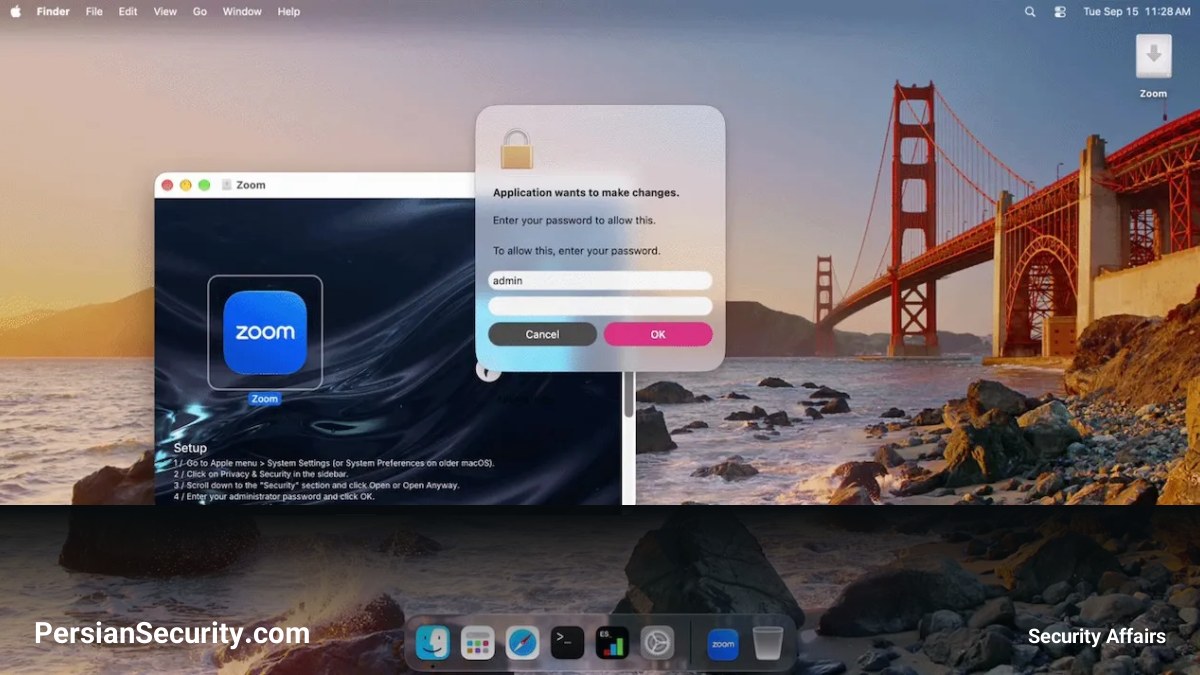1200x675 pixels.
Task: Select the large Zoom app icon in window
Action: click(265, 332)
